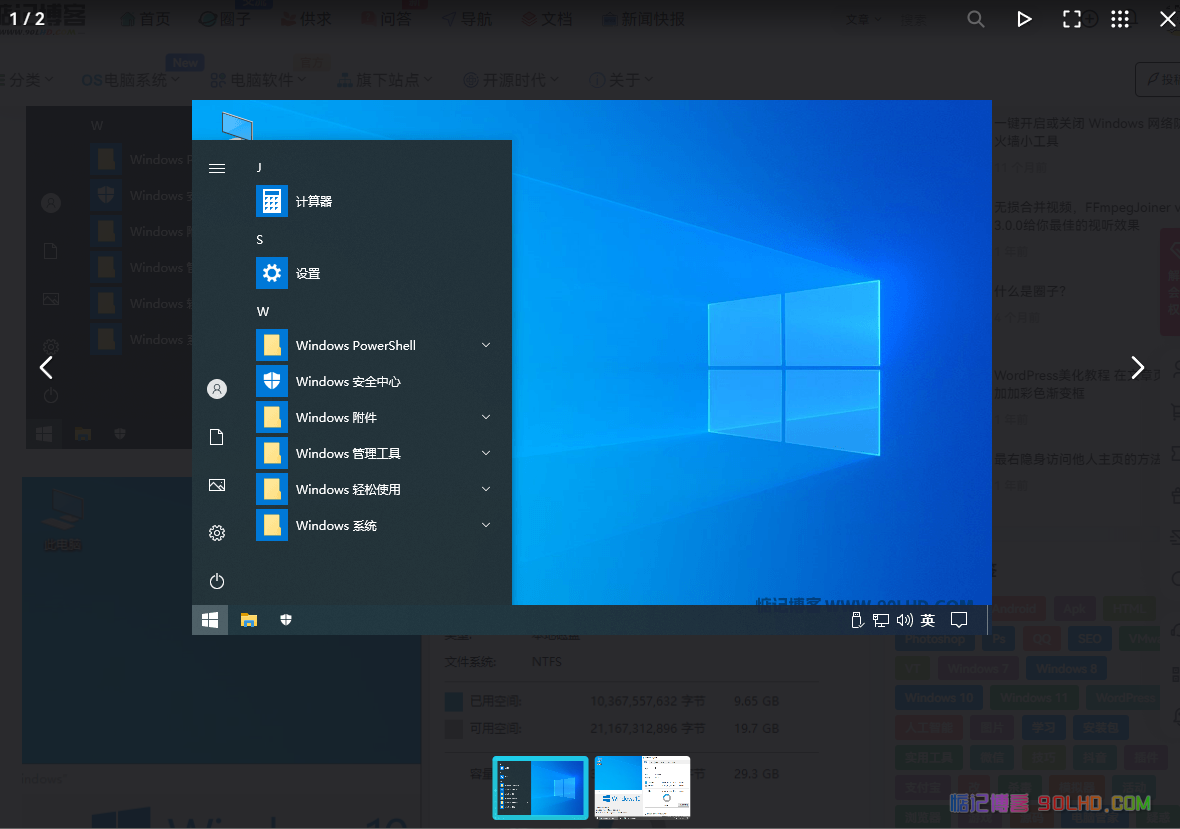Open File Explorer from the taskbar
Image resolution: width=1180 pixels, height=829 pixels.
click(248, 620)
